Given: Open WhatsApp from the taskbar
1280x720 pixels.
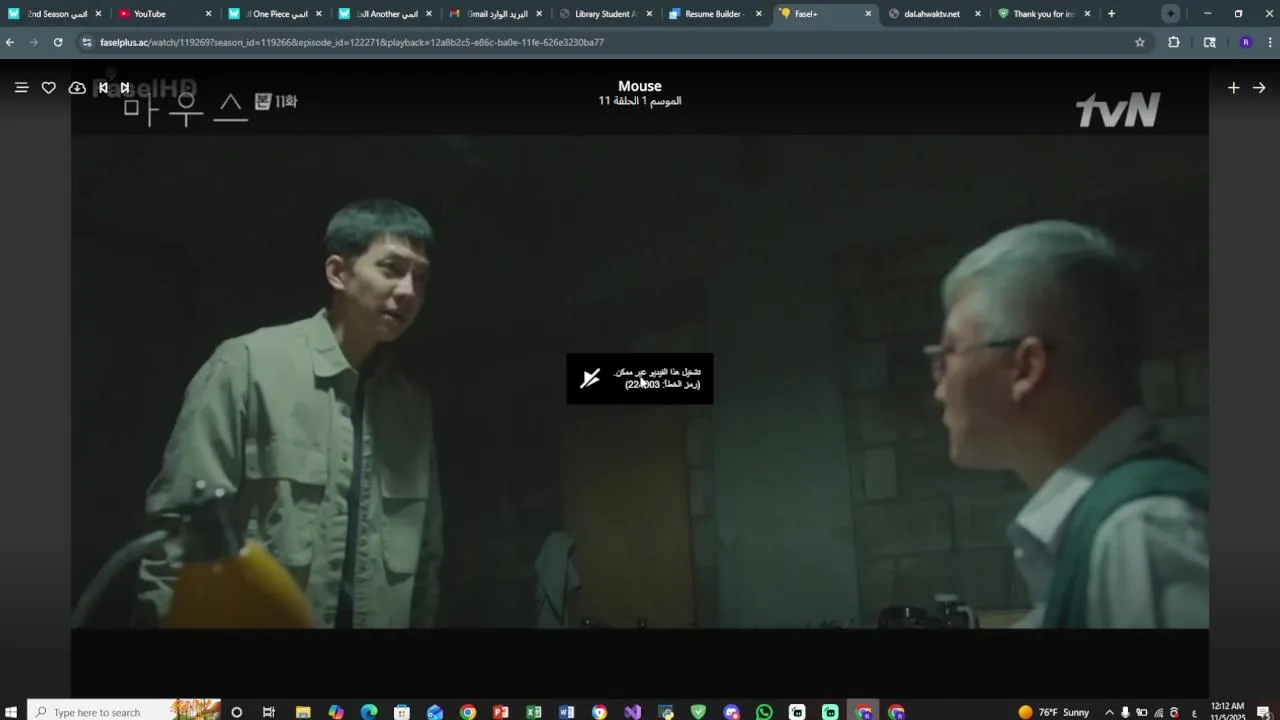Looking at the screenshot, I should point(765,712).
